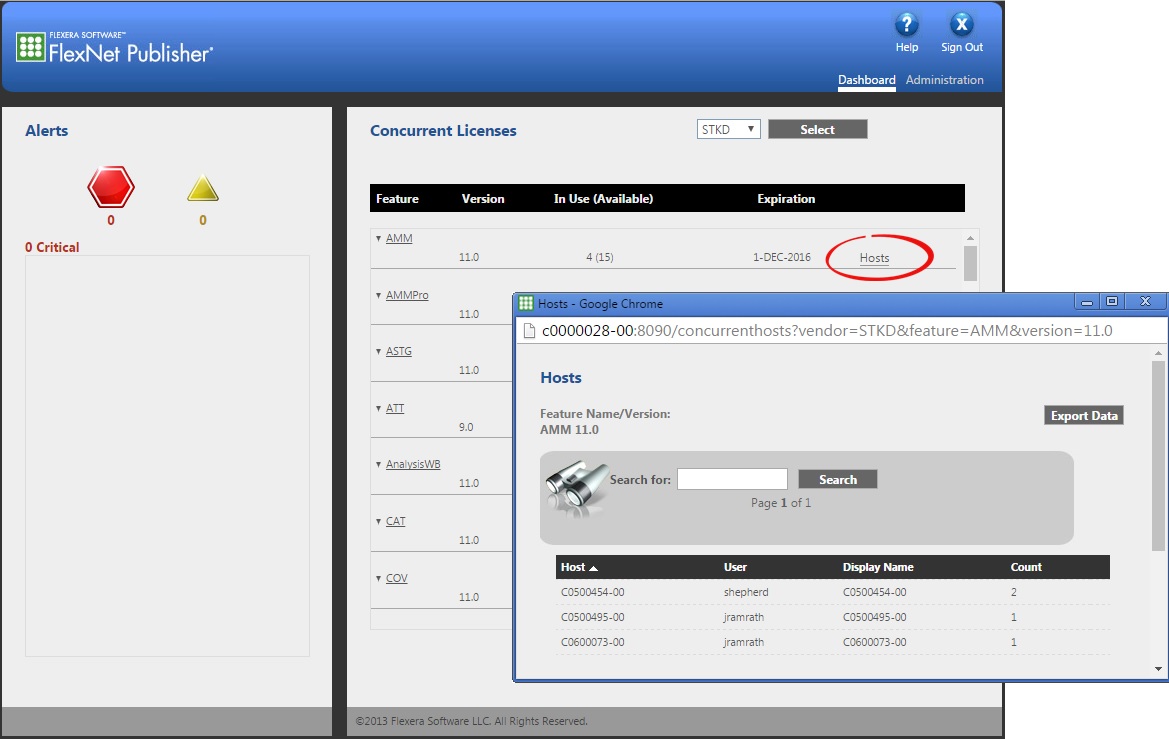Screen dimensions: 1169x739
Task: Click the Search button in Hosts
Action: pos(838,479)
